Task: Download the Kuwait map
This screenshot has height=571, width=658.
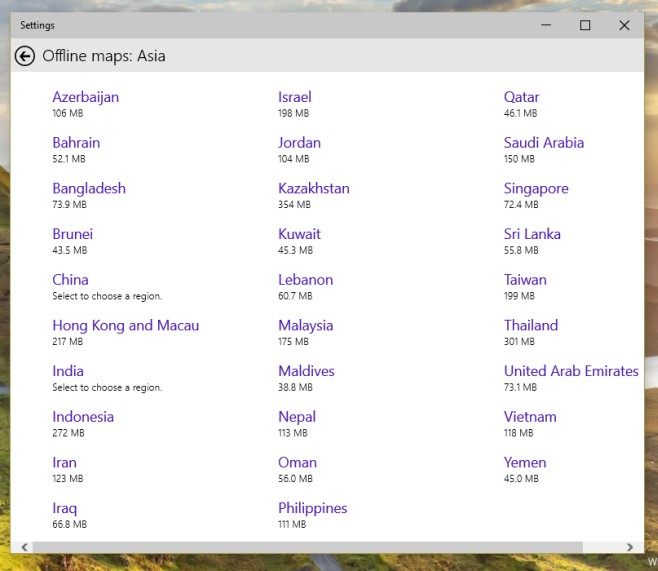Action: (299, 234)
